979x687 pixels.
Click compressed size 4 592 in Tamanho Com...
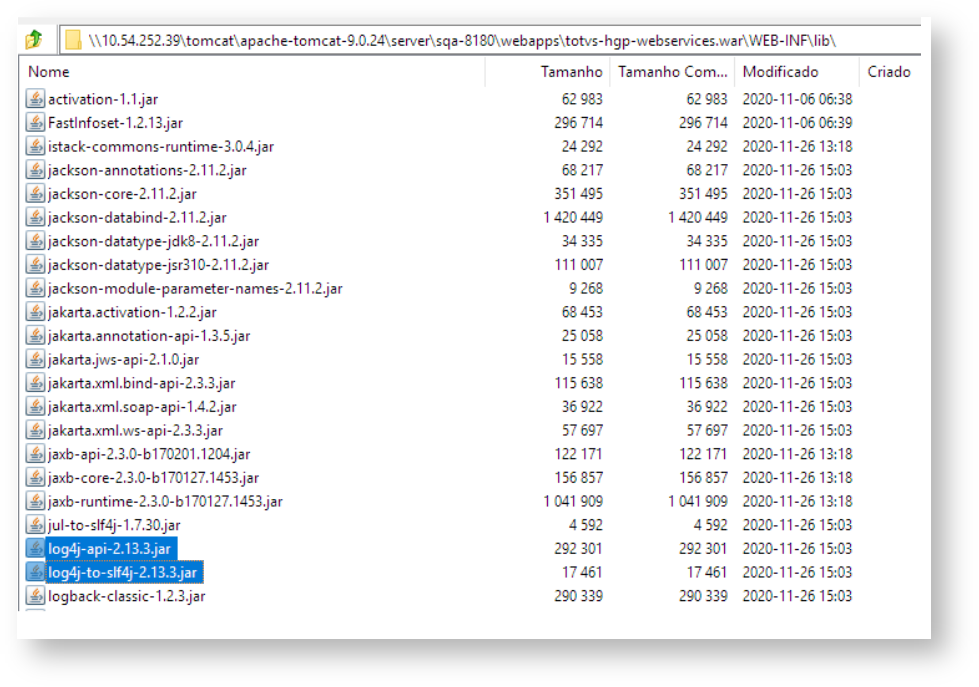coord(711,526)
